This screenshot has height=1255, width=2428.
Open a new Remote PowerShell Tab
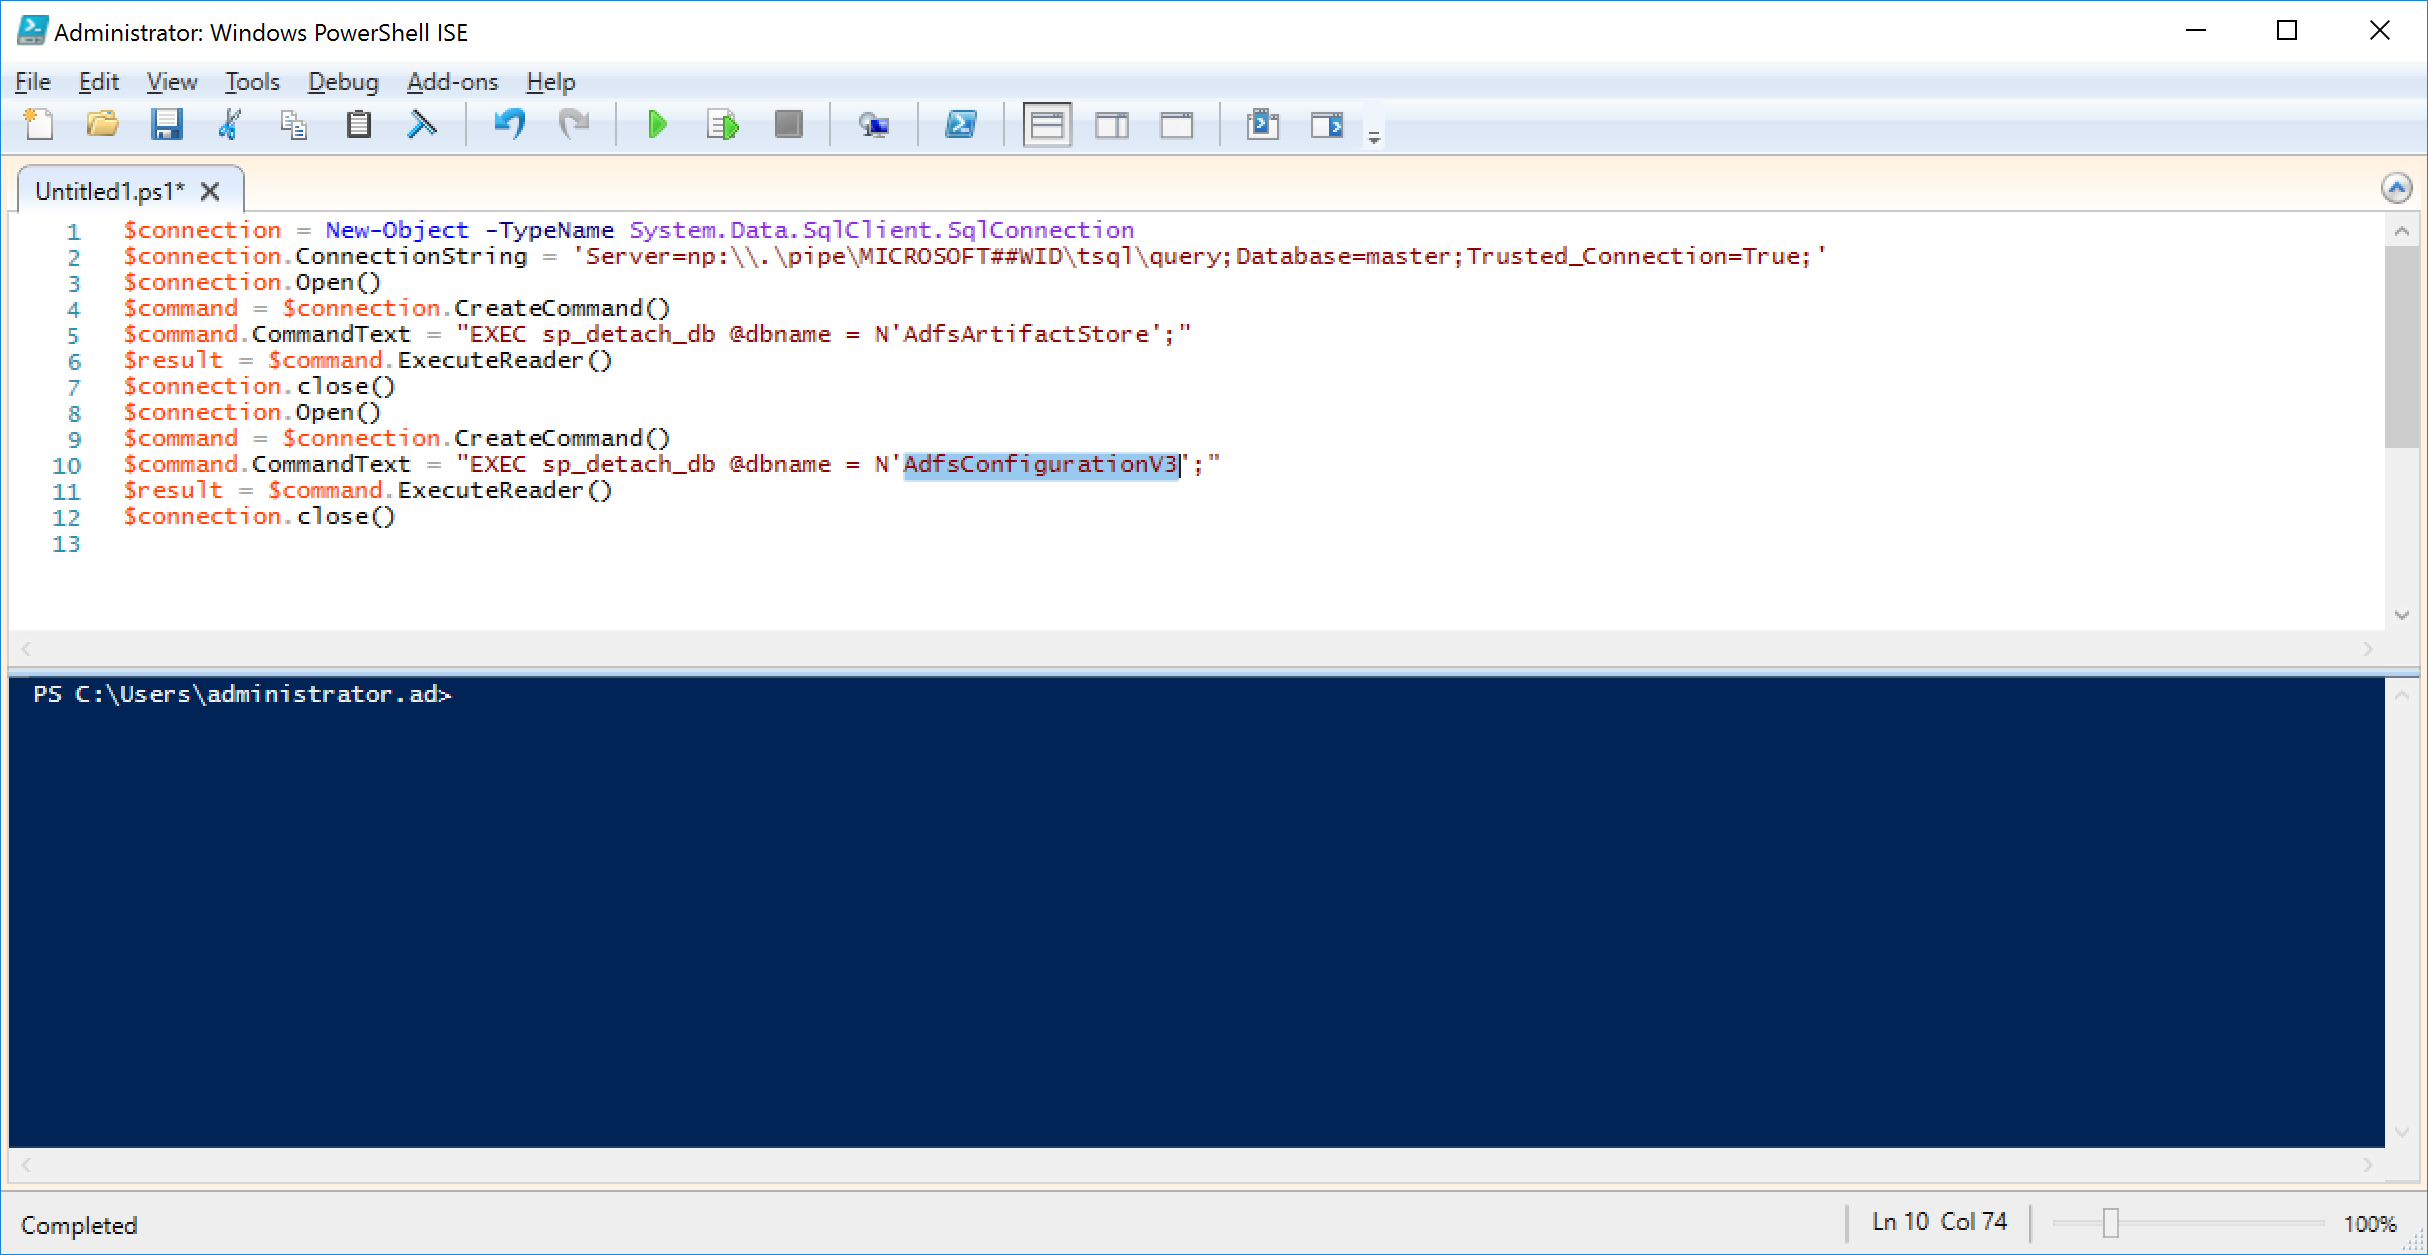(x=875, y=124)
